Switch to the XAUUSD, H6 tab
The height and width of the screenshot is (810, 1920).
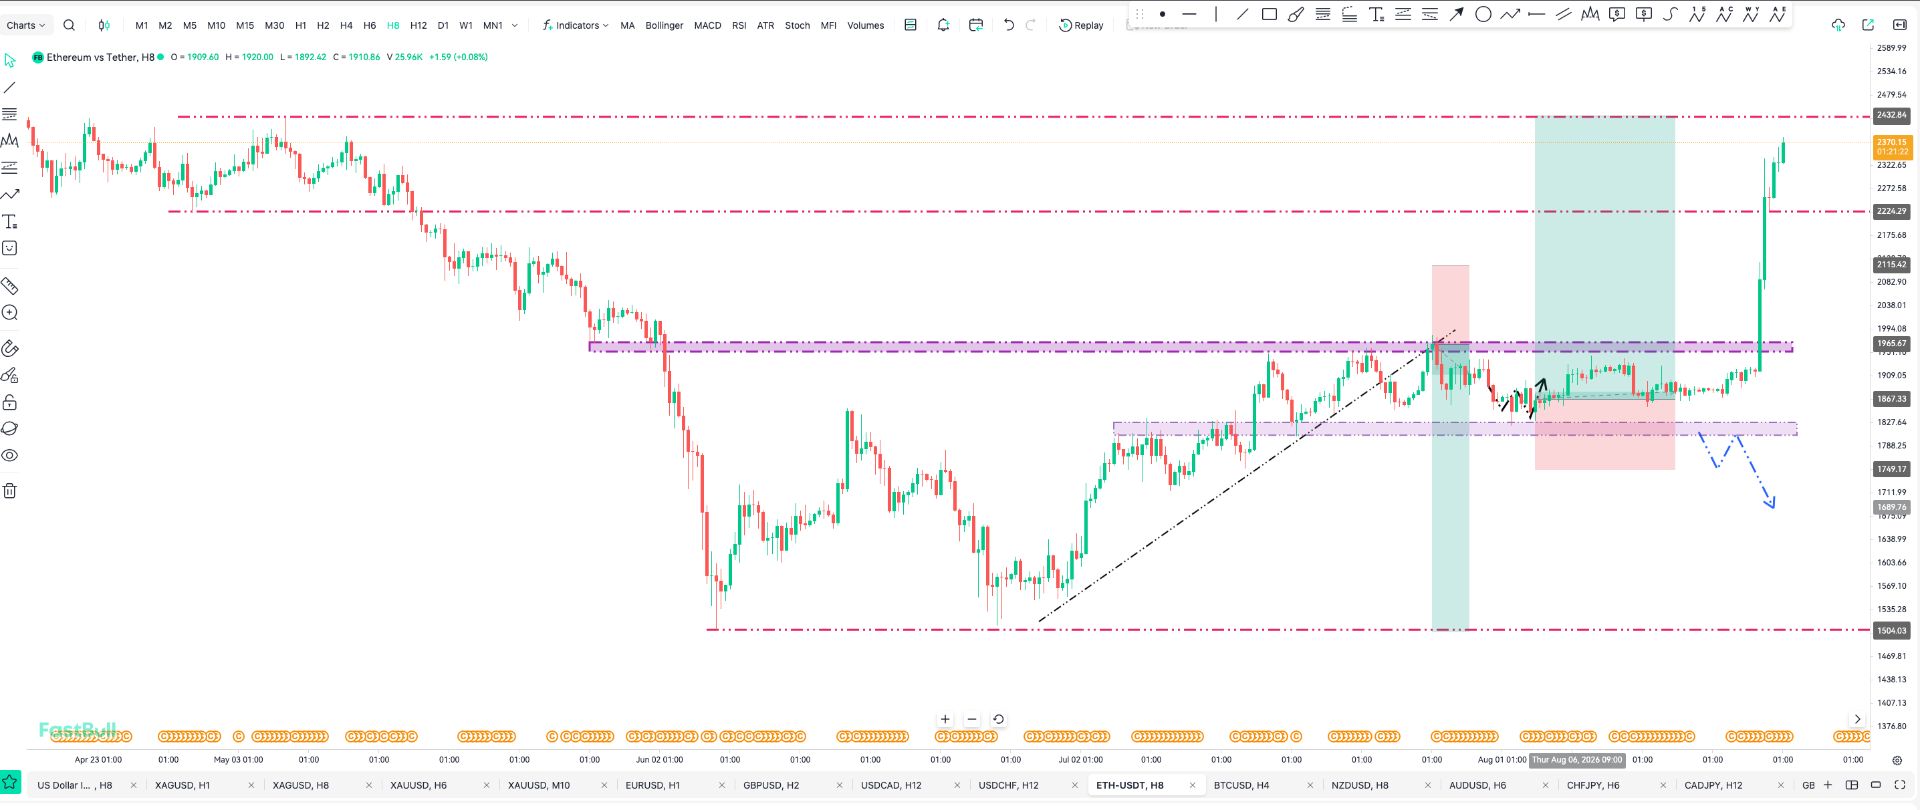tap(418, 785)
